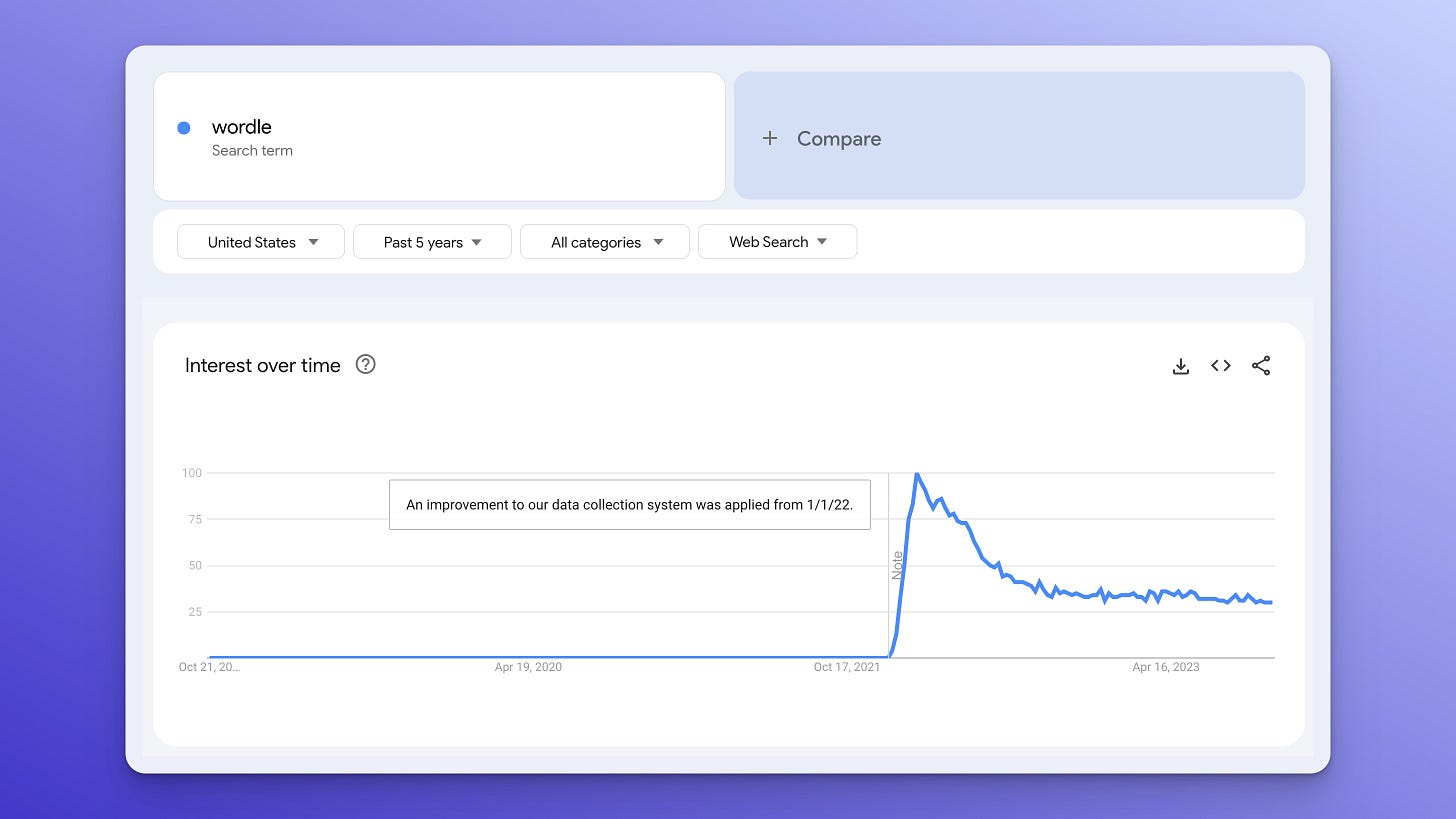The width and height of the screenshot is (1456, 819).
Task: Open the Past 5 years time range dropdown
Action: pos(432,242)
